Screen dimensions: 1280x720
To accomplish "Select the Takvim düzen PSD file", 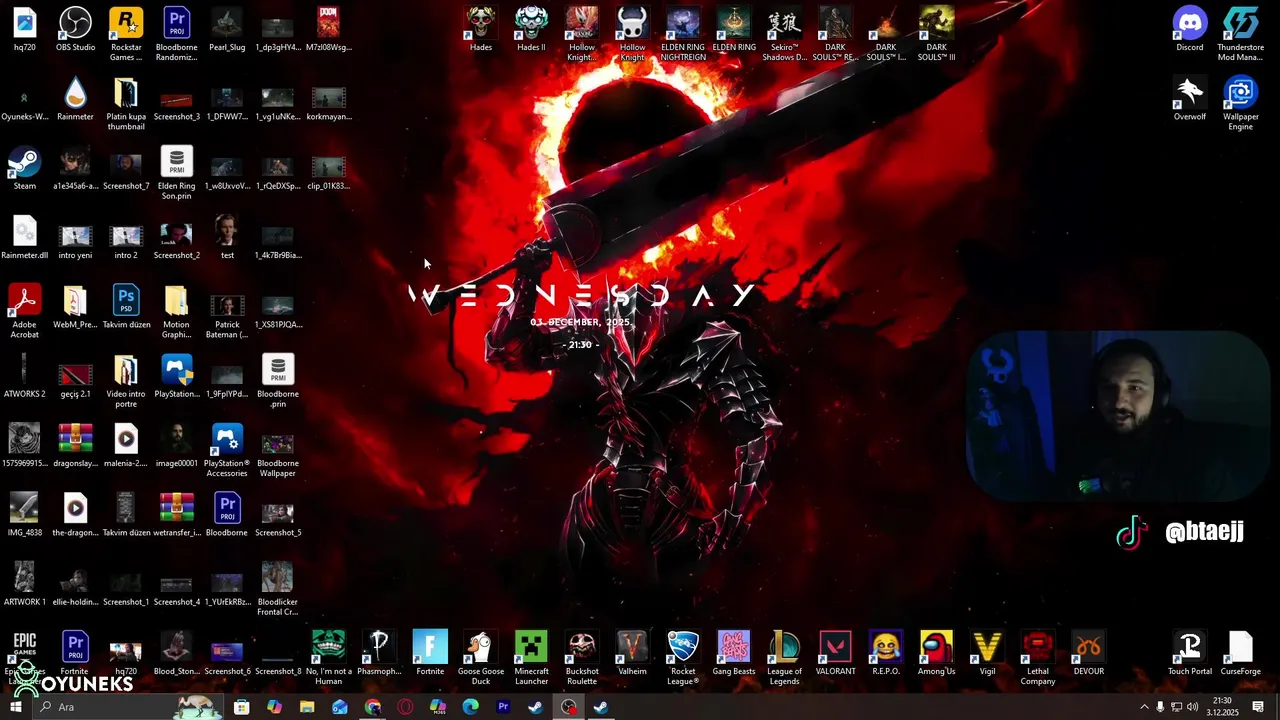I will point(126,307).
